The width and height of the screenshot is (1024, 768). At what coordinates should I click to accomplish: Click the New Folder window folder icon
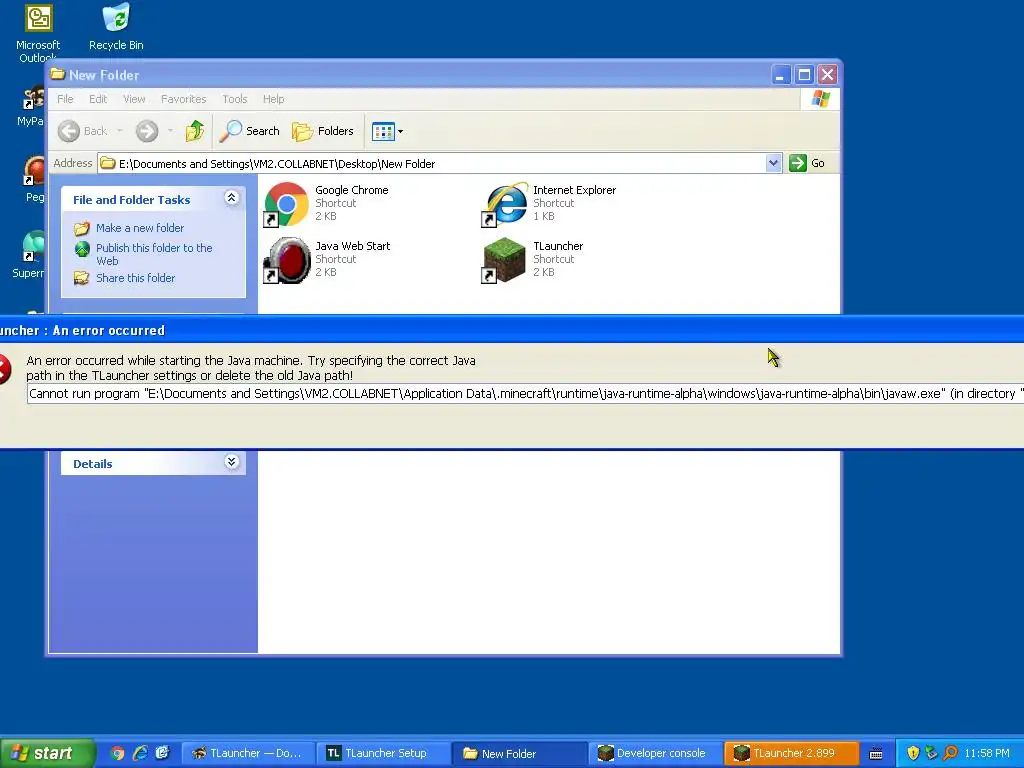click(57, 74)
